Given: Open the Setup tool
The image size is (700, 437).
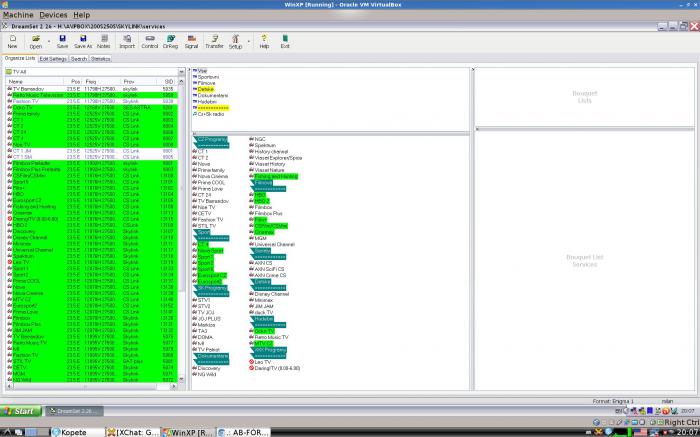Looking at the screenshot, I should (x=235, y=42).
